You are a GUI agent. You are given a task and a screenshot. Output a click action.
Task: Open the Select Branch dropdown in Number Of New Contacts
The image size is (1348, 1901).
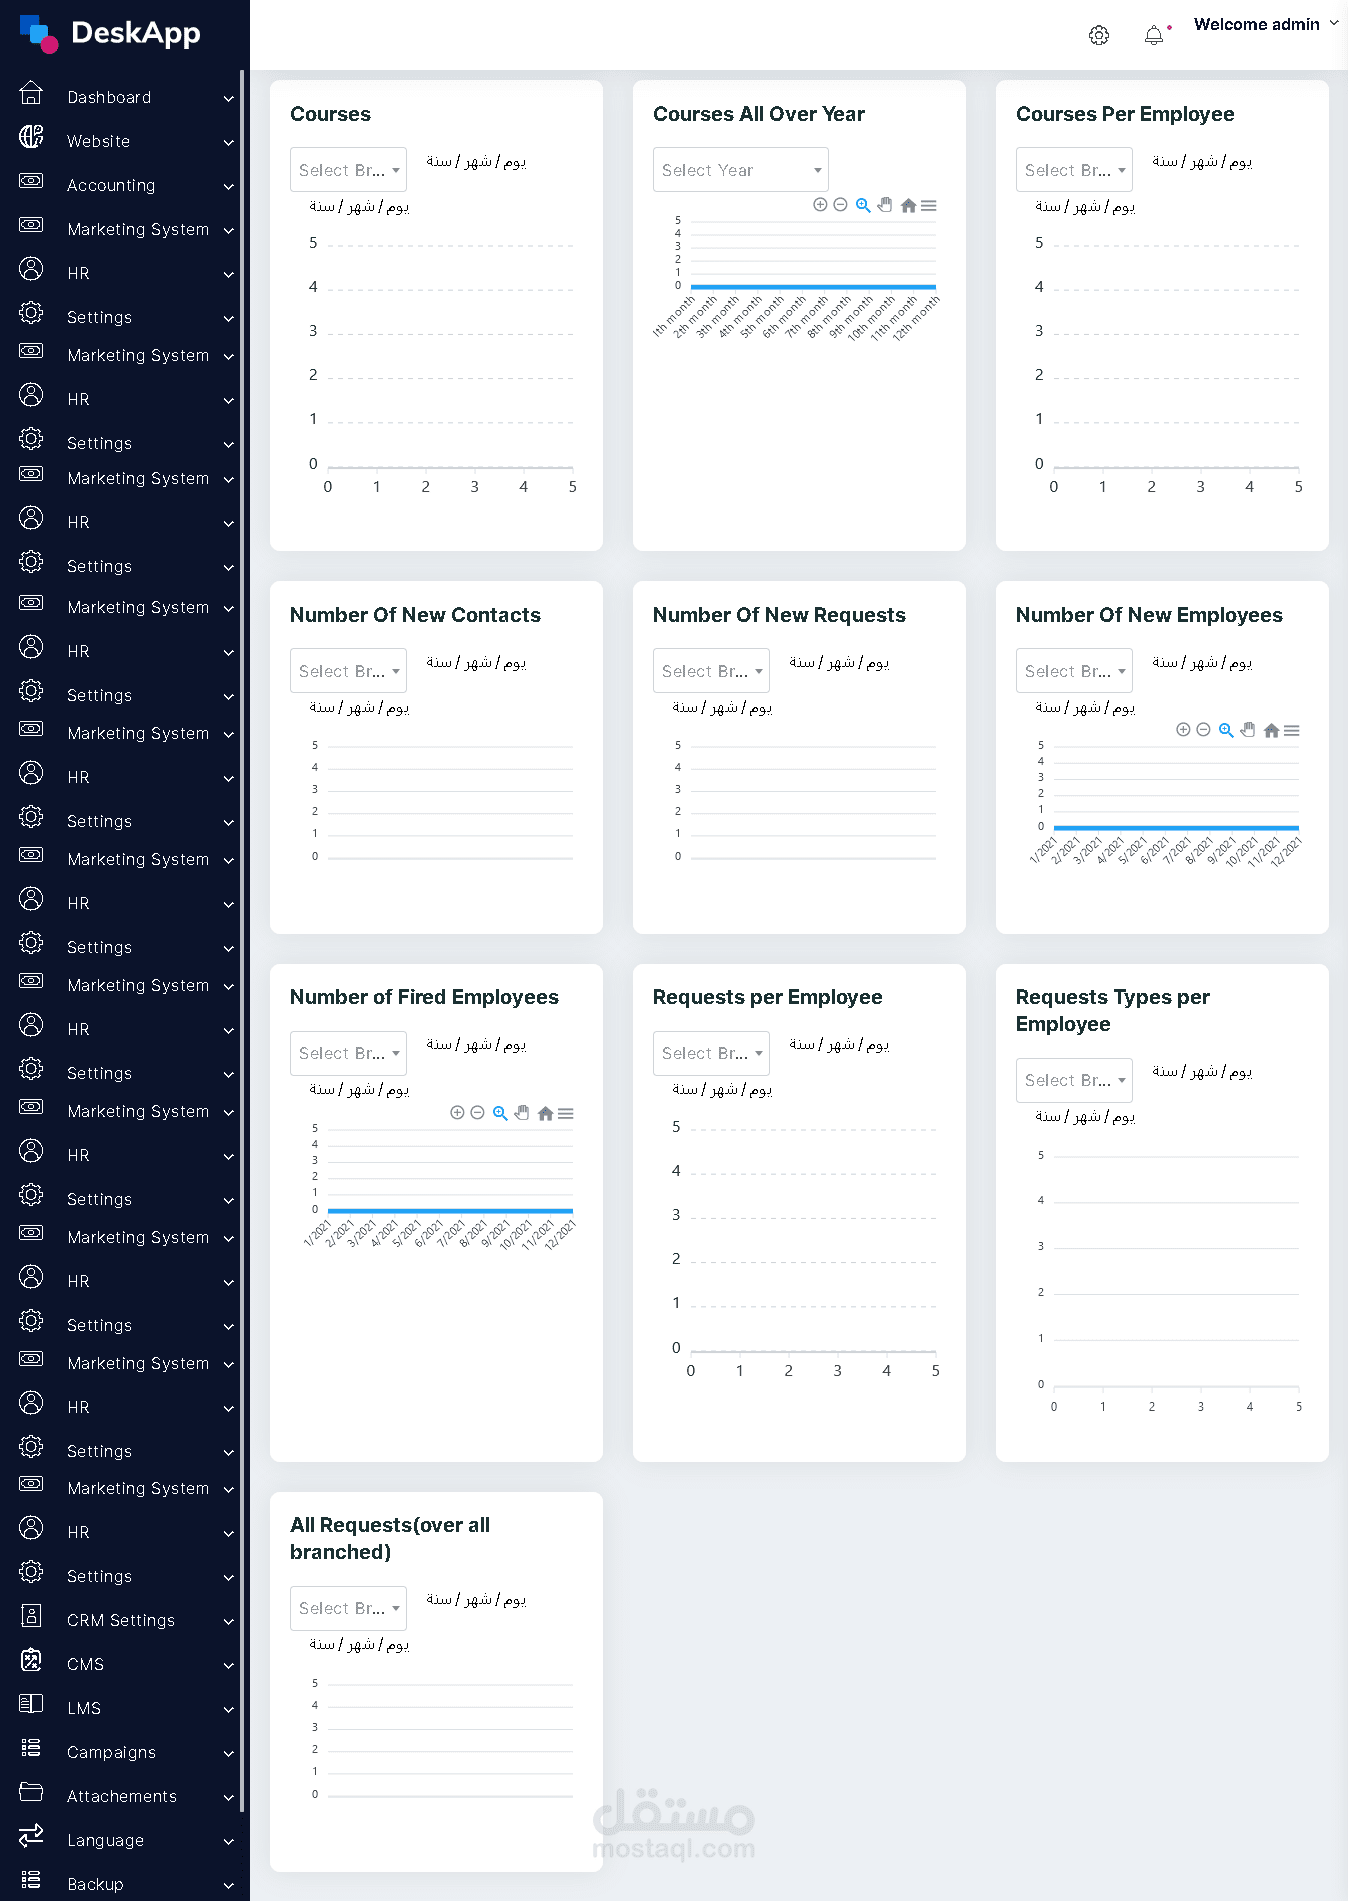(348, 671)
